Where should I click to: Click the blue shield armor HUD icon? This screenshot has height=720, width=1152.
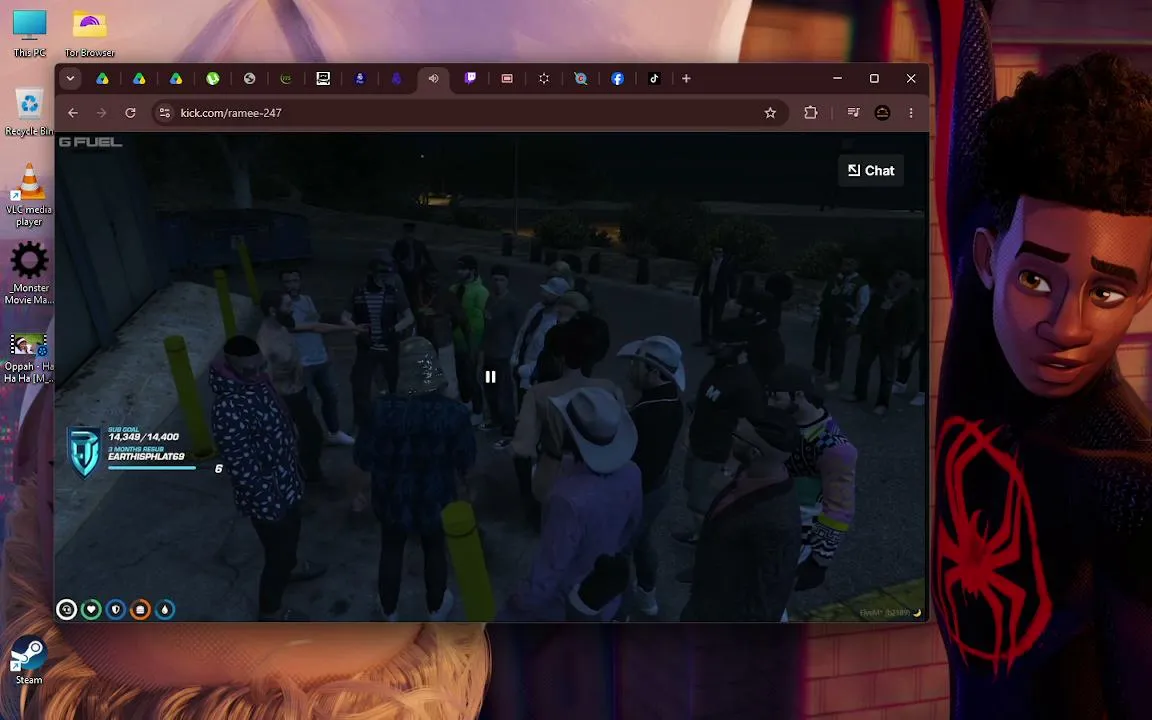[115, 609]
